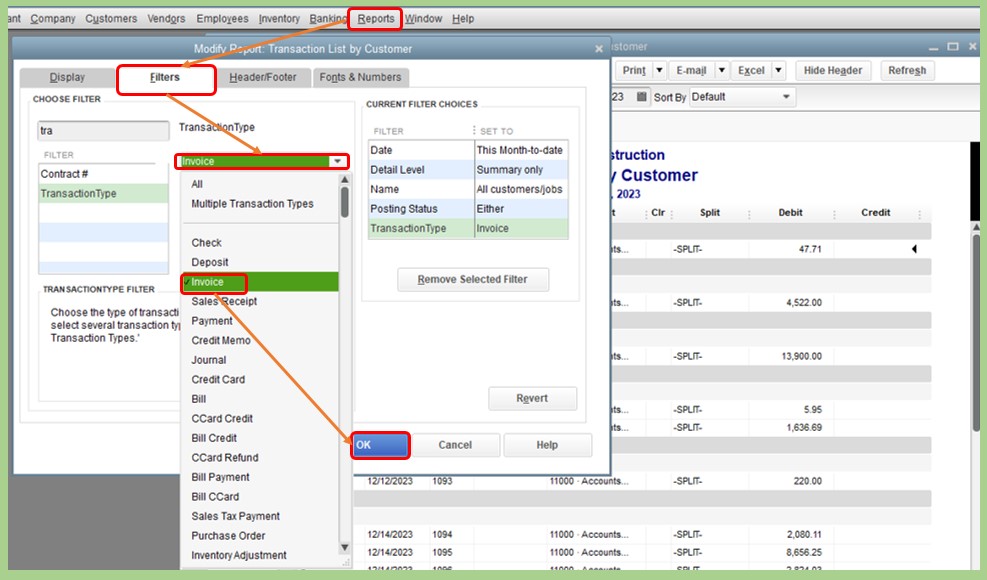
Task: Select the Contract # filter row
Action: click(x=103, y=174)
